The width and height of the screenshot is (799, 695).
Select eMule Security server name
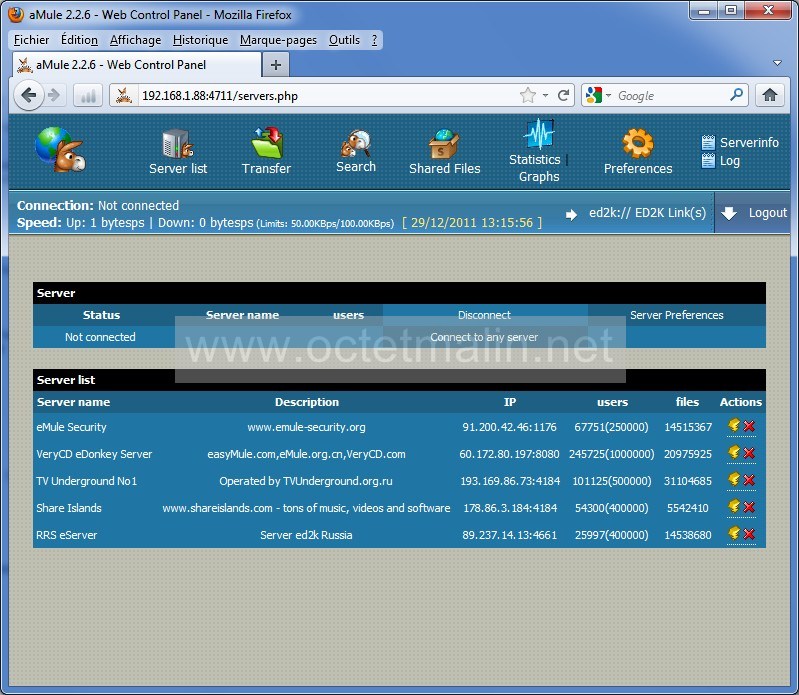pyautogui.click(x=71, y=427)
